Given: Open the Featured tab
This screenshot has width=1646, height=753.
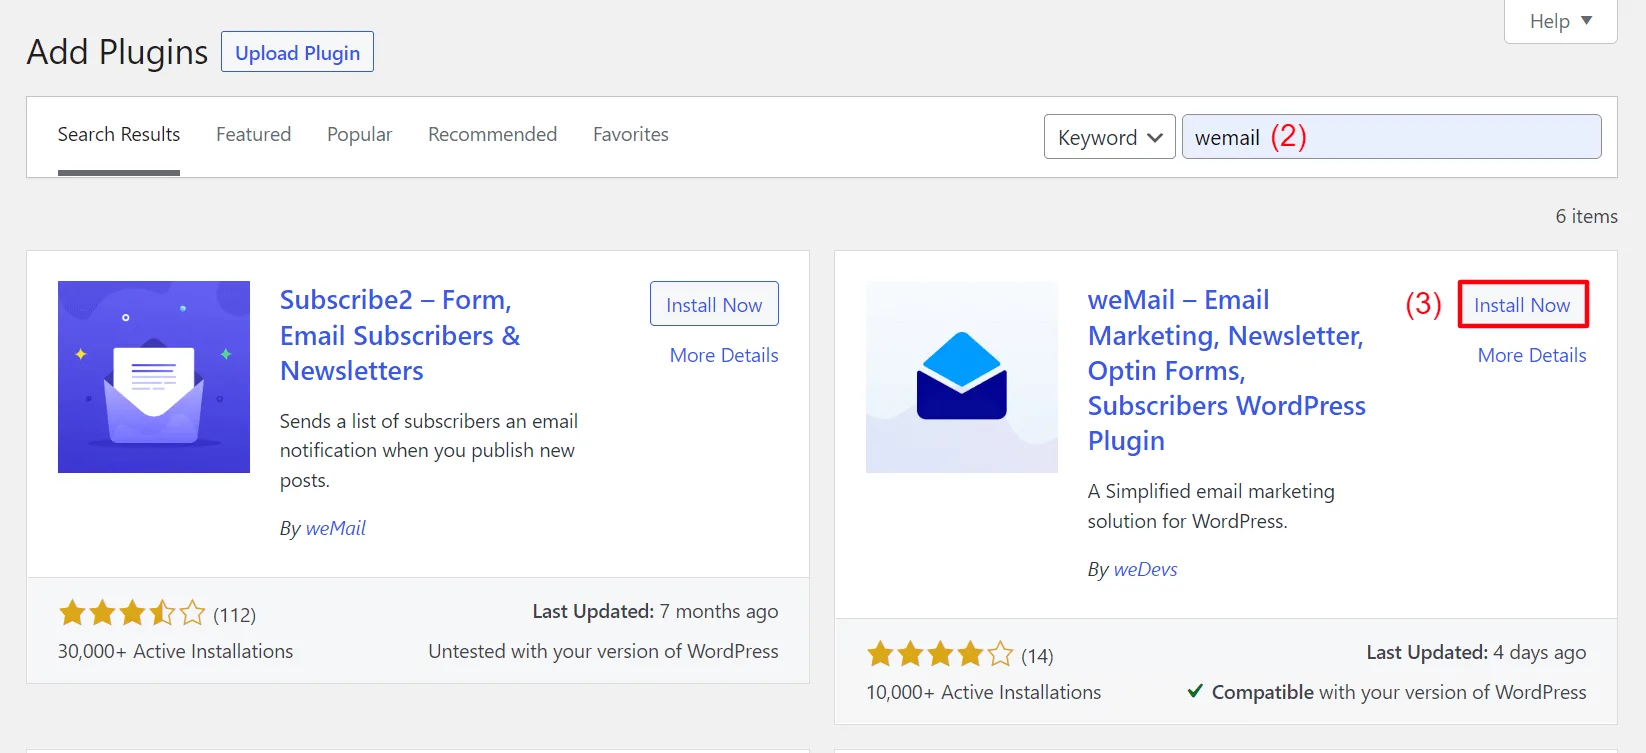Looking at the screenshot, I should [254, 134].
